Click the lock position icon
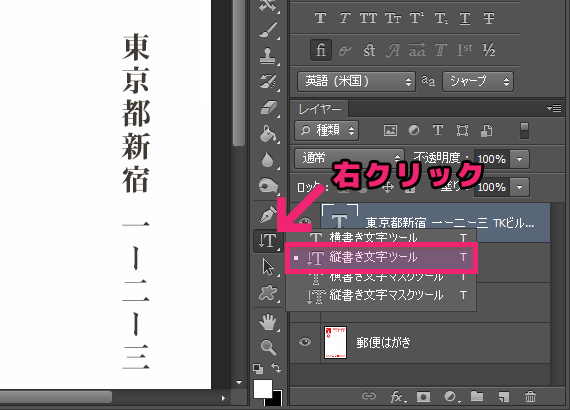Screen dimensions: 570x410 point(388,188)
